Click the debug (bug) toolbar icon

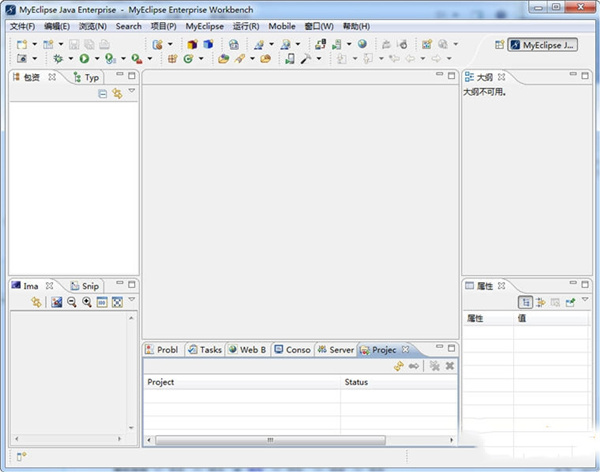58,59
